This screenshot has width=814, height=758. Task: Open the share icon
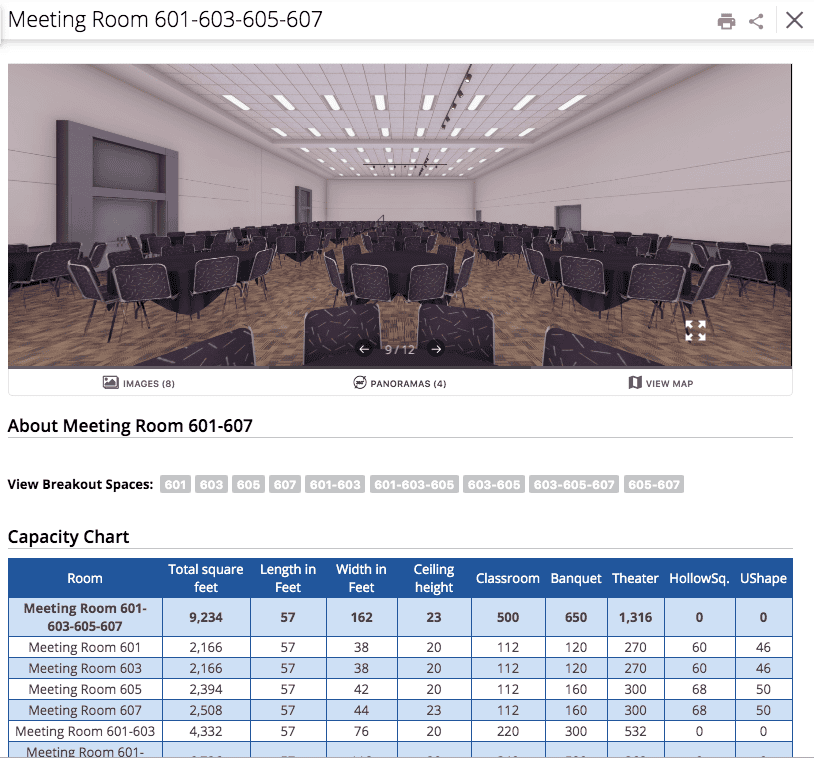756,19
